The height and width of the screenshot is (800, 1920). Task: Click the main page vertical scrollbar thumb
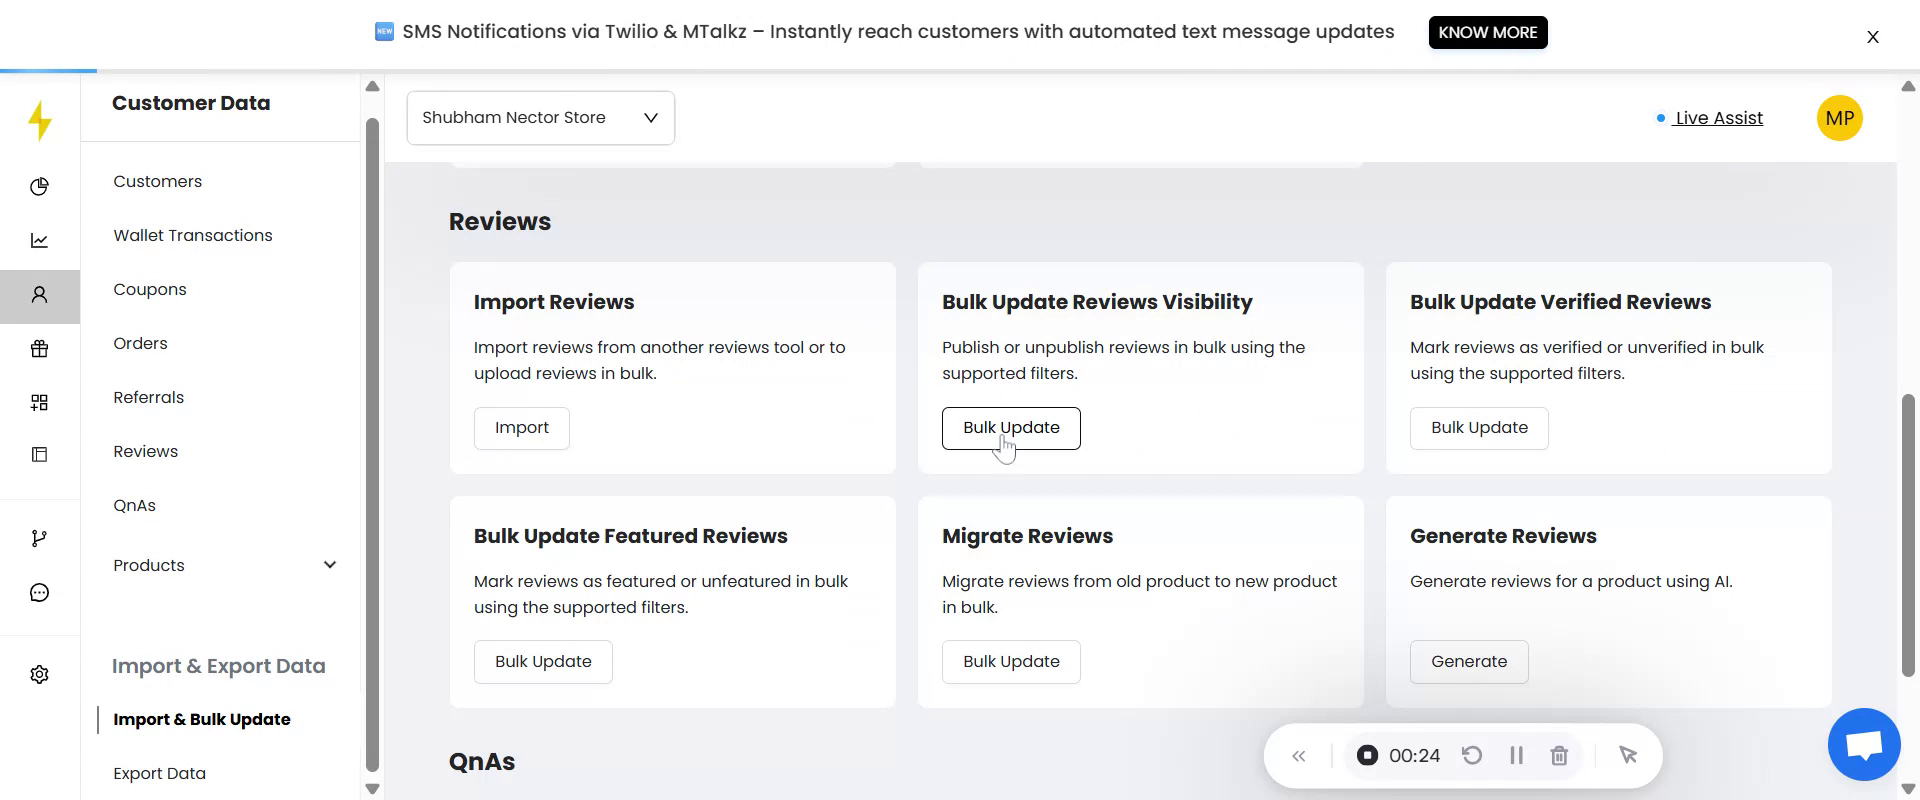[x=1908, y=535]
